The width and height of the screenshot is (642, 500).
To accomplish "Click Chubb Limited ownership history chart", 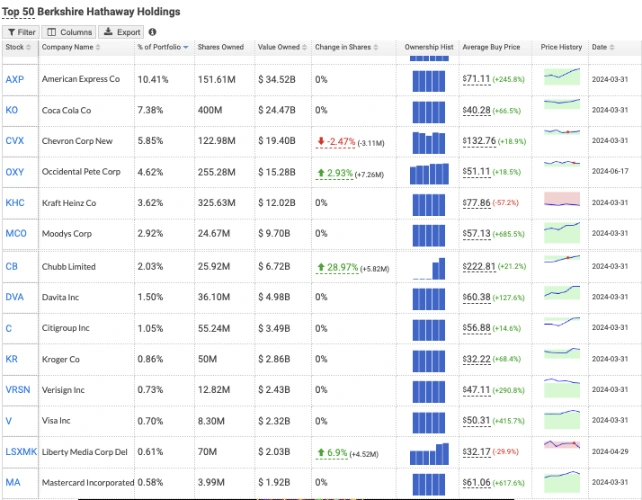I will point(429,269).
